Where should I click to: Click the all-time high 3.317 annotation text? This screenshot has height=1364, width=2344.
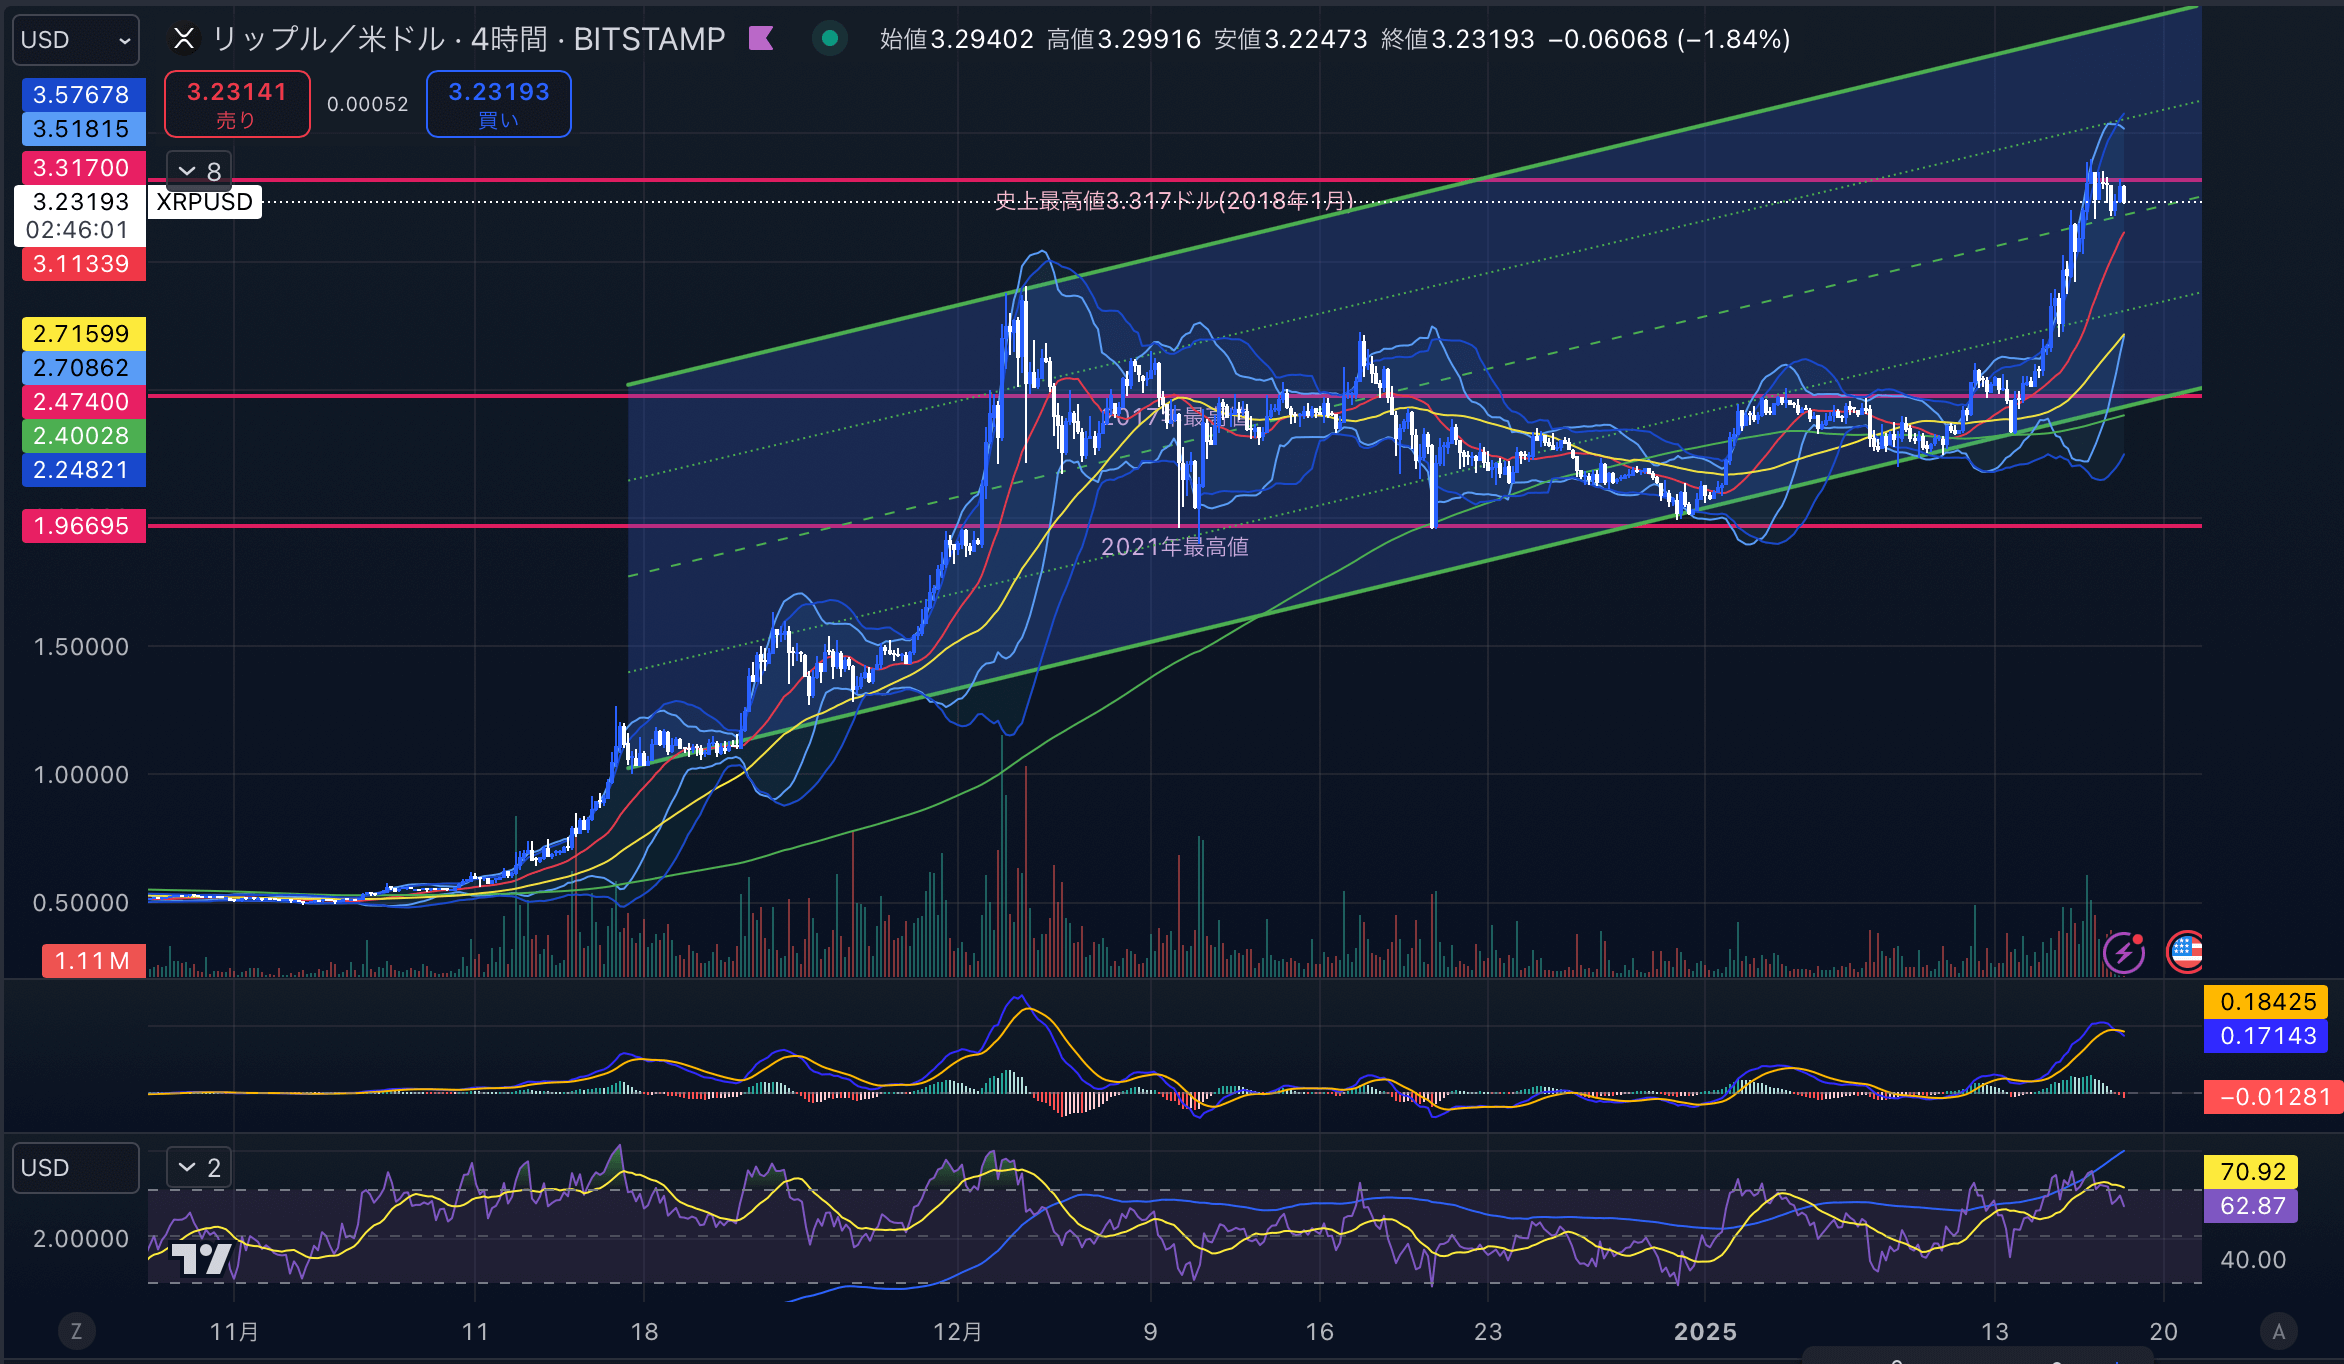(x=1174, y=201)
